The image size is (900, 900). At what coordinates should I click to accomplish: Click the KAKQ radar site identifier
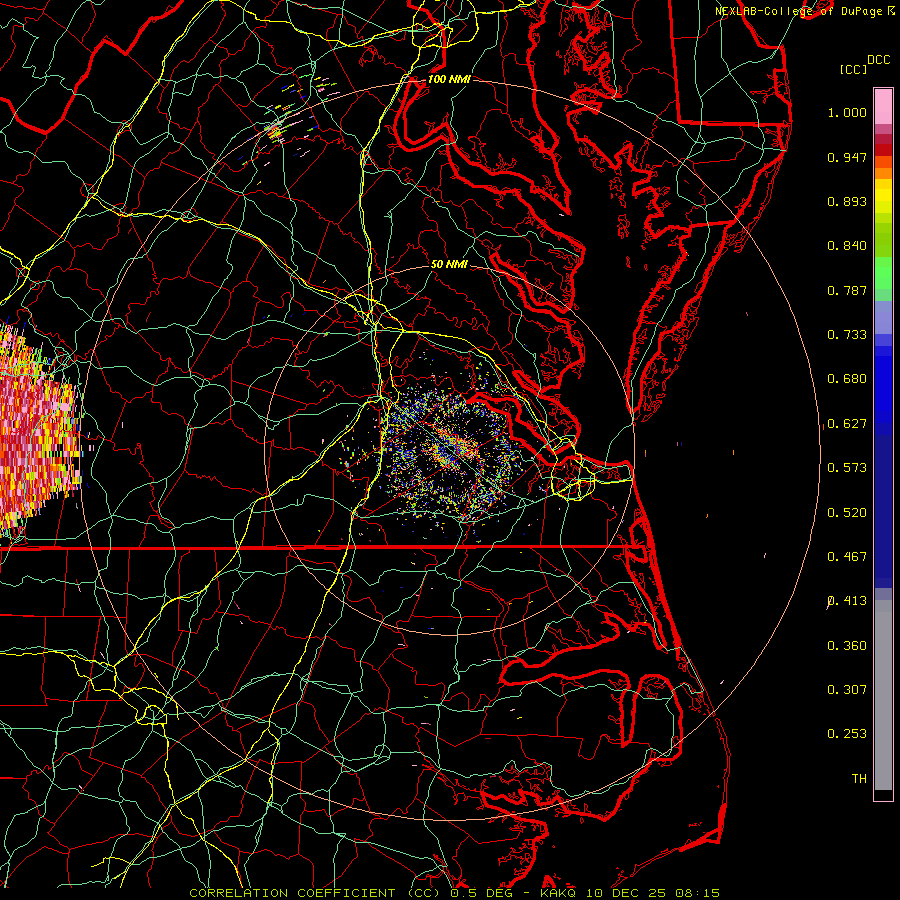(x=559, y=893)
